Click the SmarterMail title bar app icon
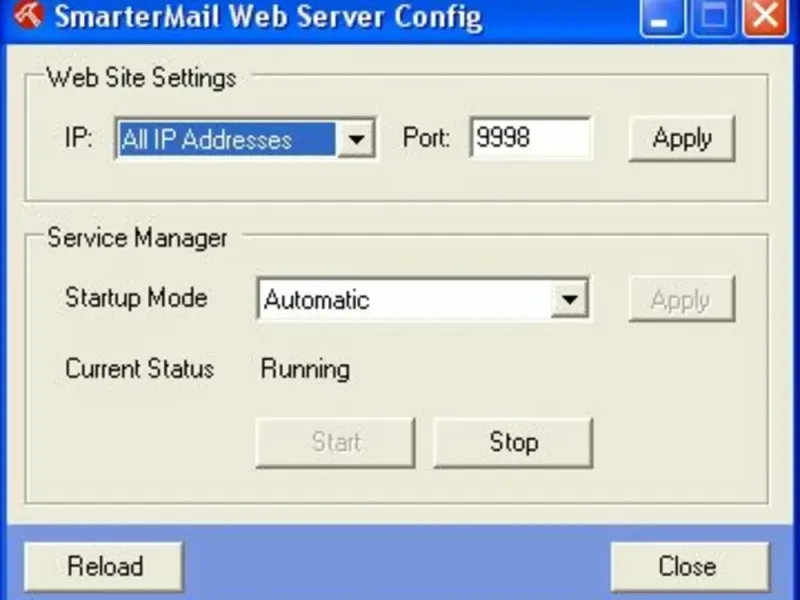Screen dimensions: 800x600 [29, 14]
